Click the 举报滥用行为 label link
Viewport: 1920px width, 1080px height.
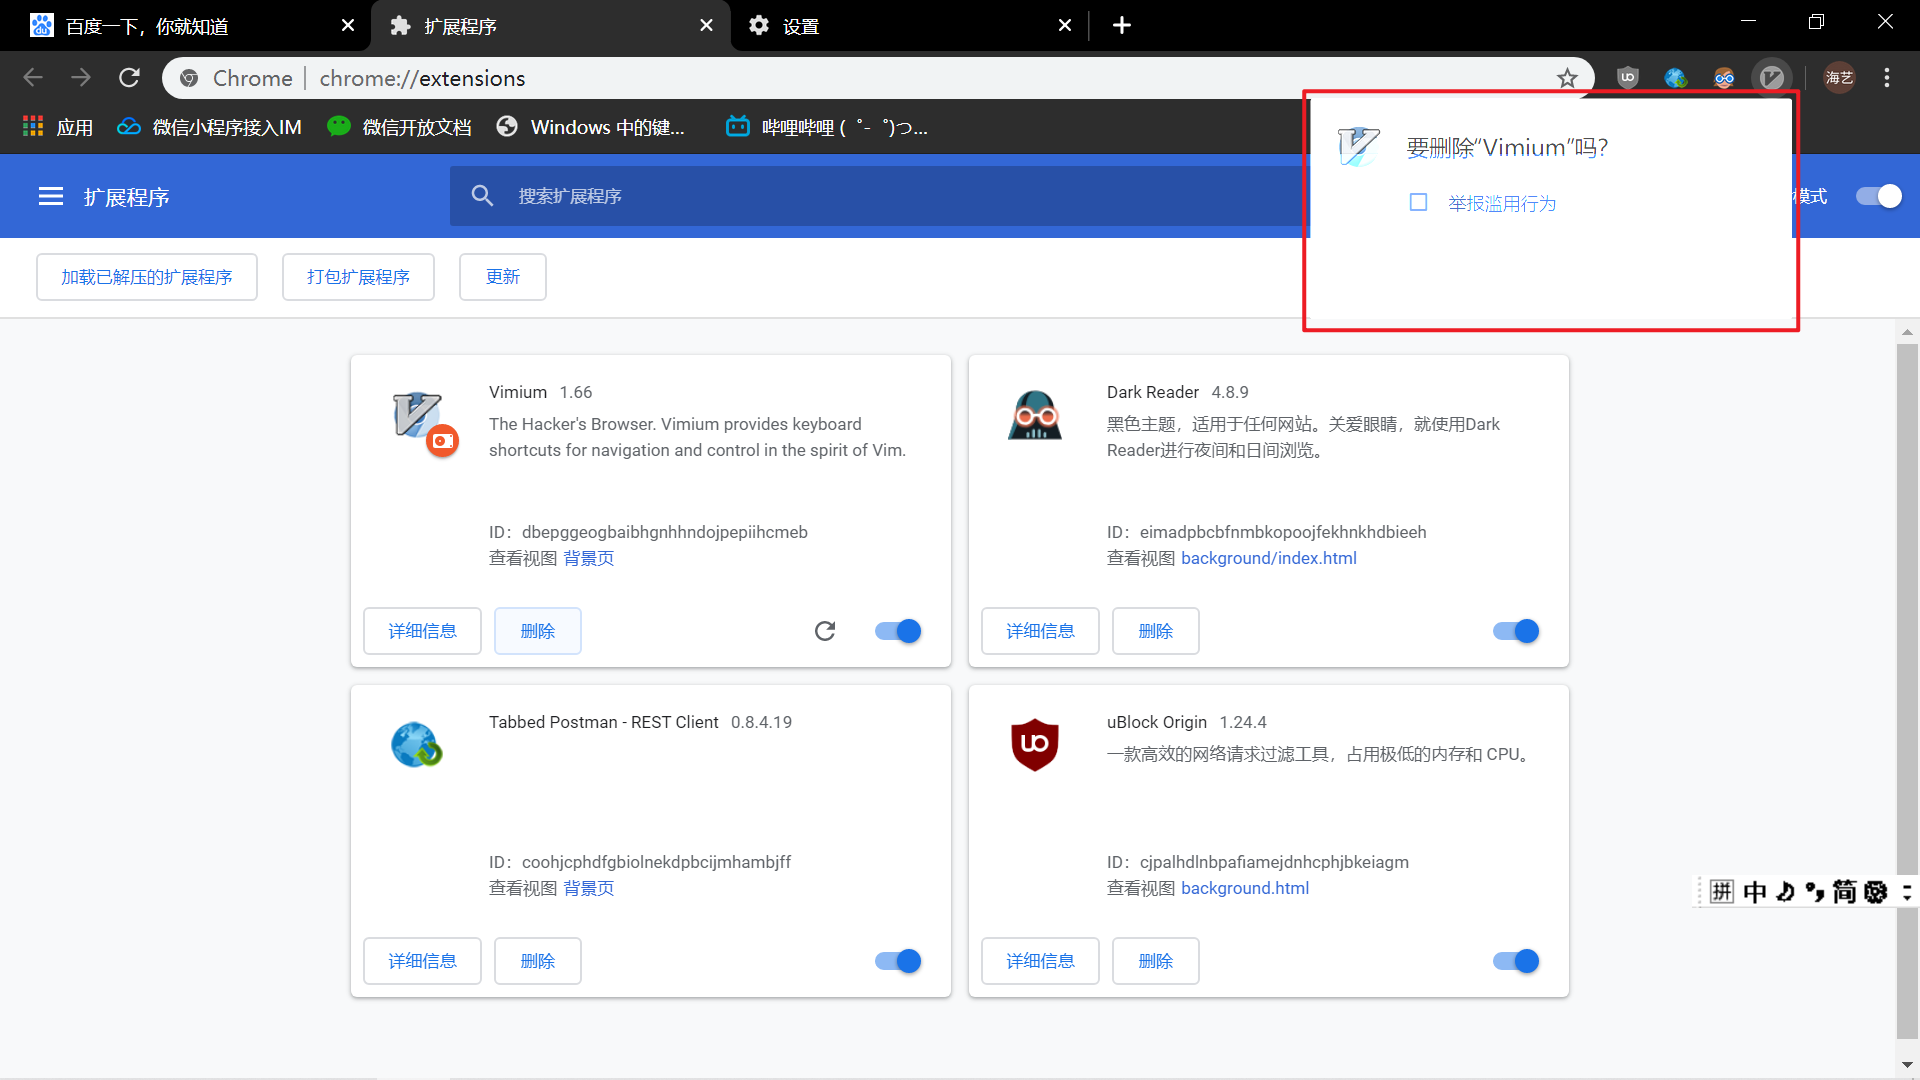click(1502, 203)
